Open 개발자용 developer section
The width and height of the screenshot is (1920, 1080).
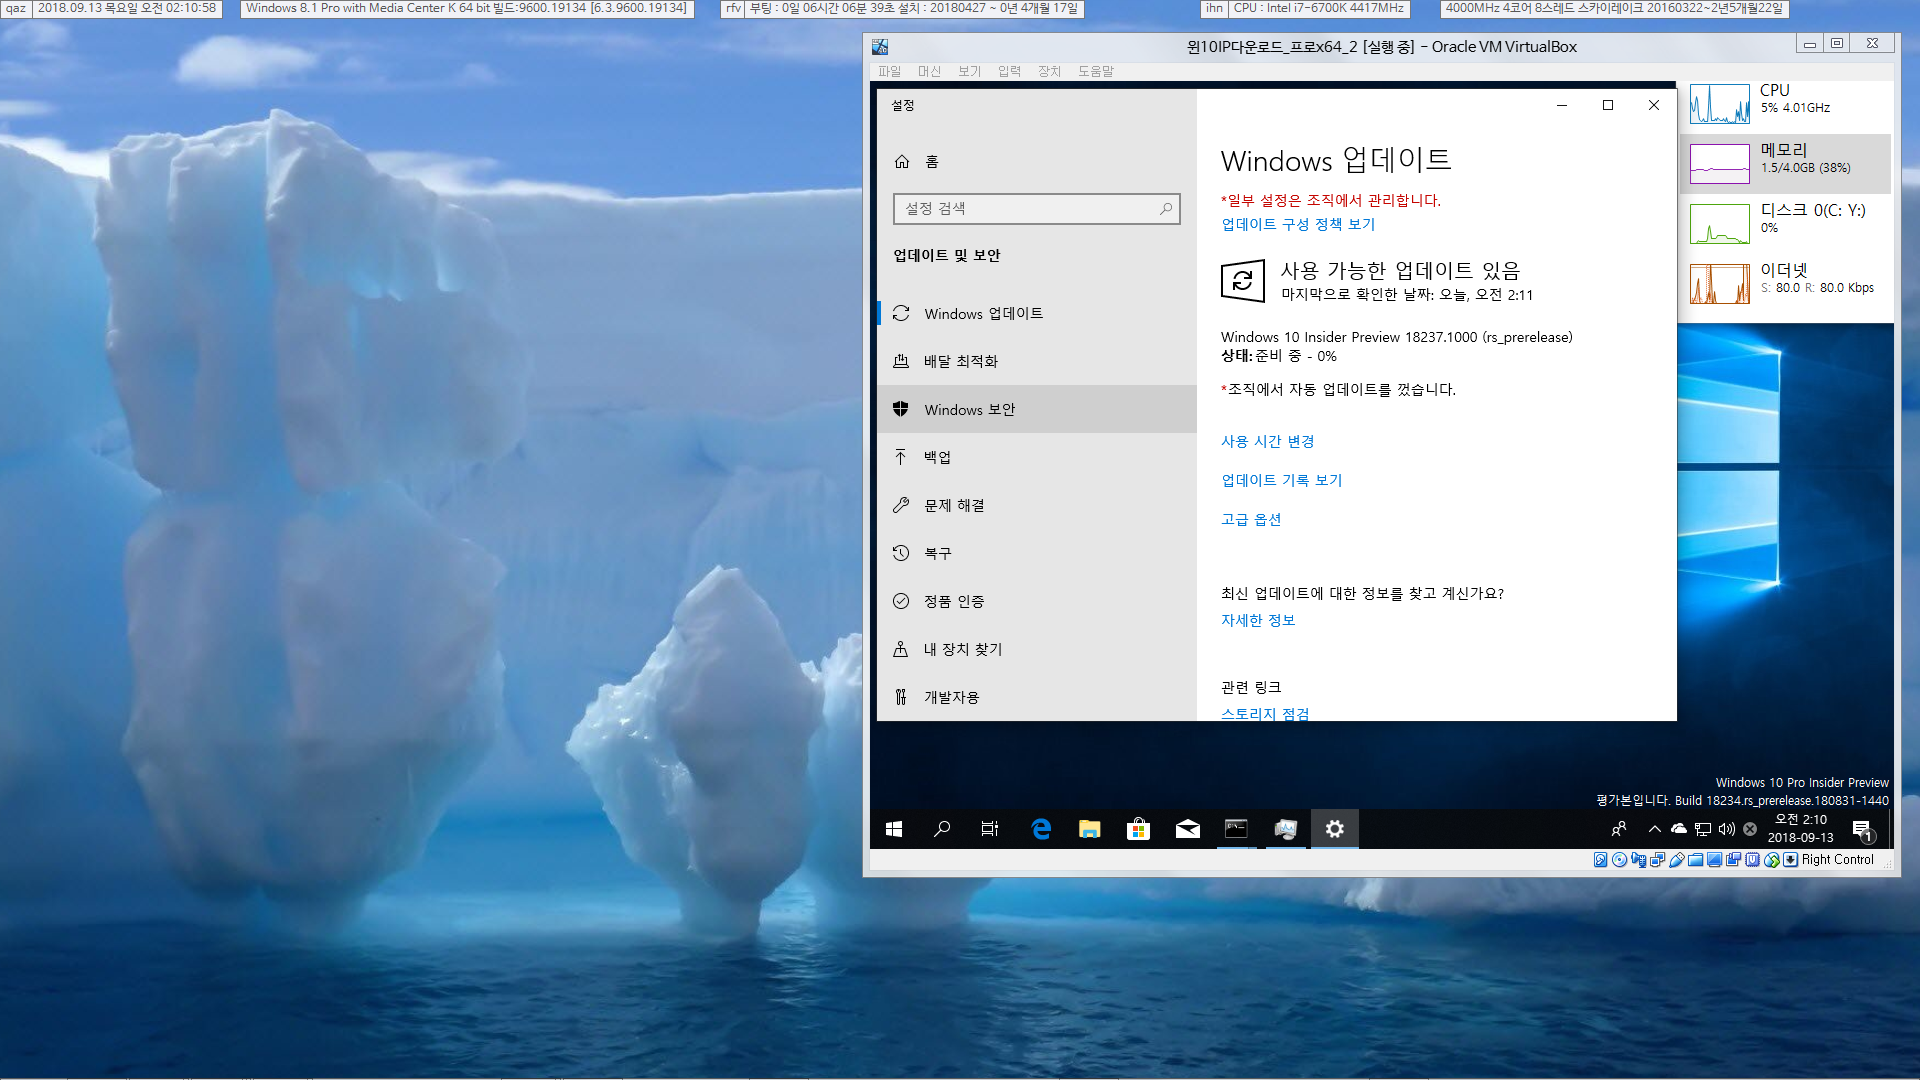[x=1037, y=697]
